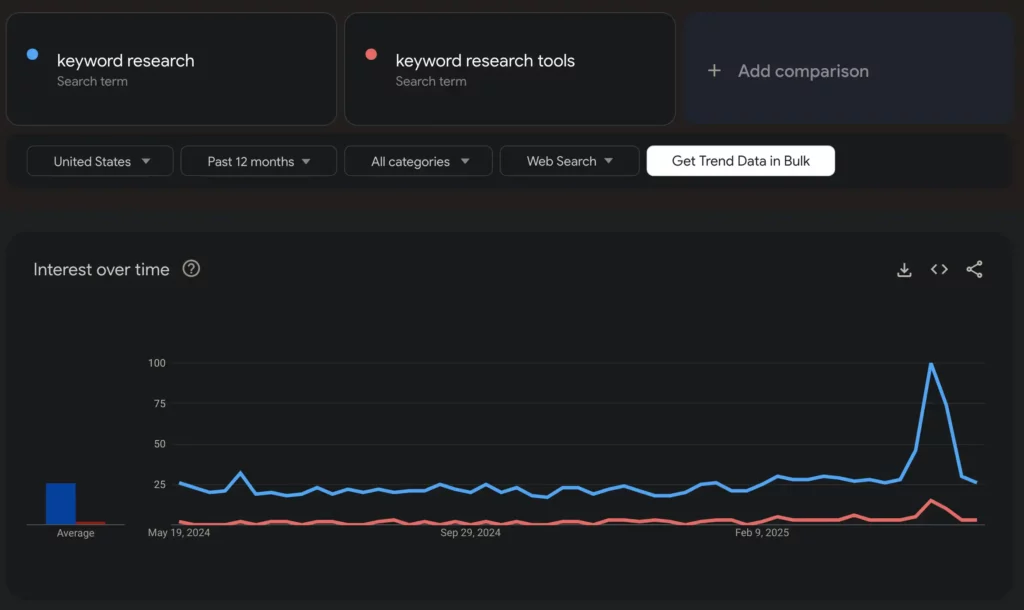Click the blue Average bar
This screenshot has height=610, width=1024.
pos(60,504)
